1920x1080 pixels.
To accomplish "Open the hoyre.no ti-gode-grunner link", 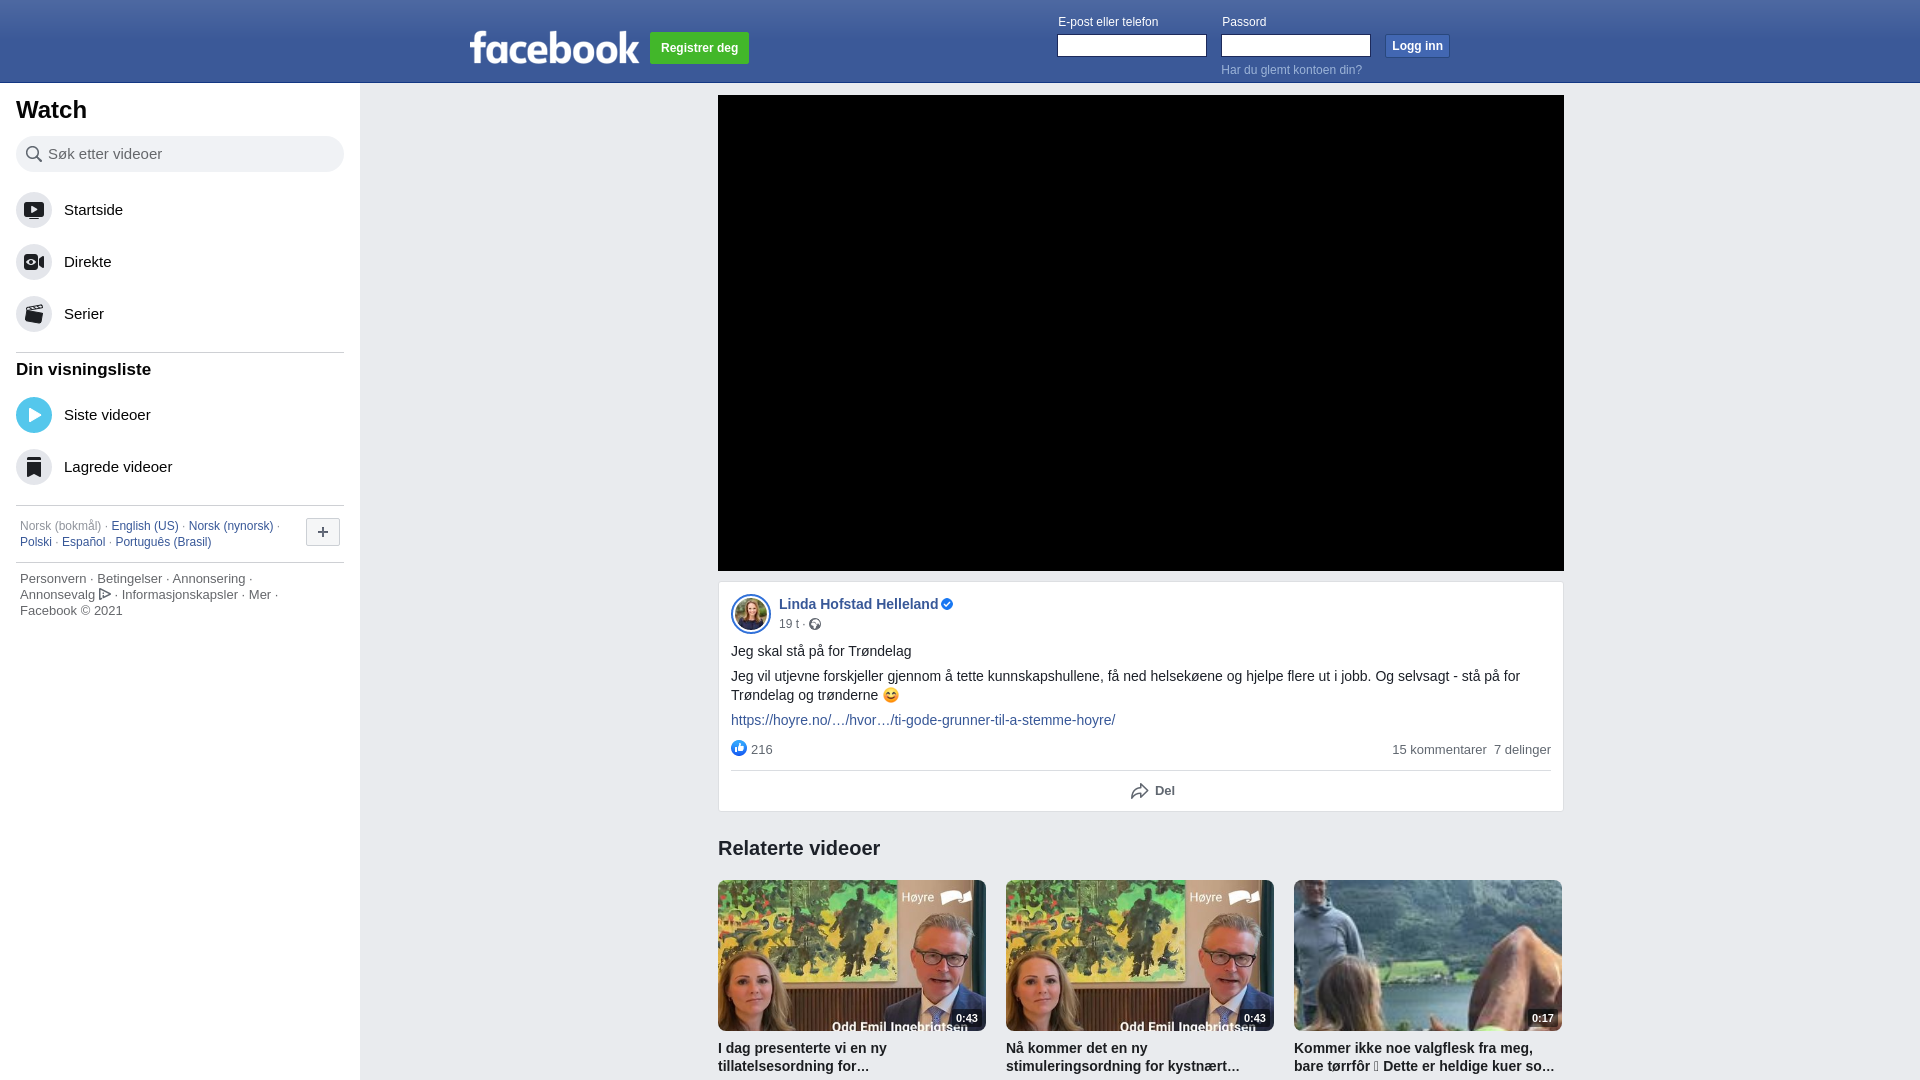I will [x=923, y=720].
